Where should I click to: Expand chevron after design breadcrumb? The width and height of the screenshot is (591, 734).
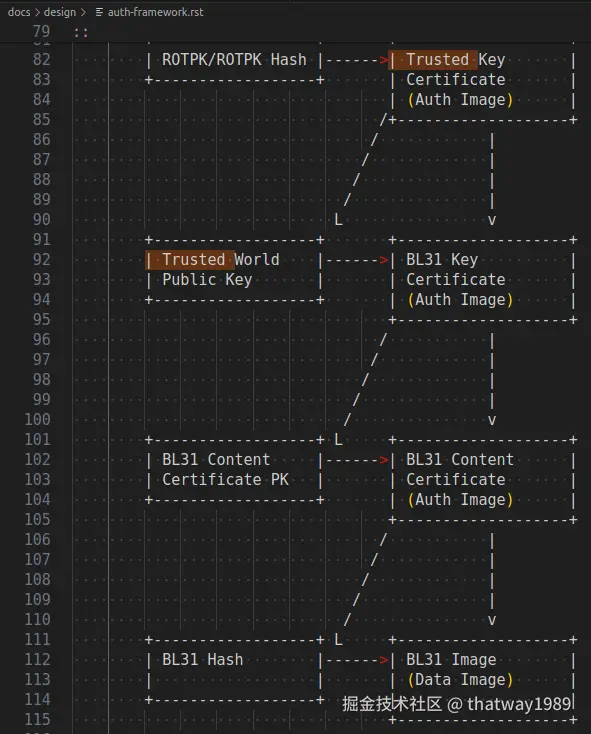(x=83, y=13)
